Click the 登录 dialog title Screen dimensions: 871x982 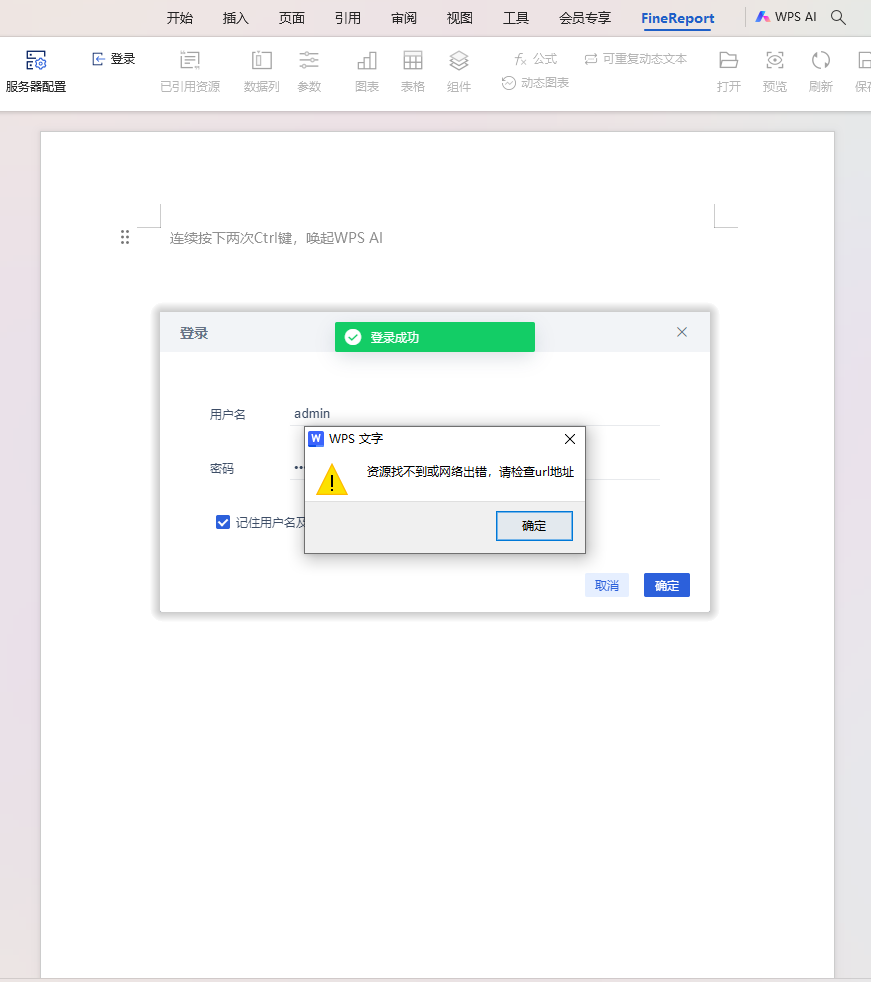(x=194, y=333)
